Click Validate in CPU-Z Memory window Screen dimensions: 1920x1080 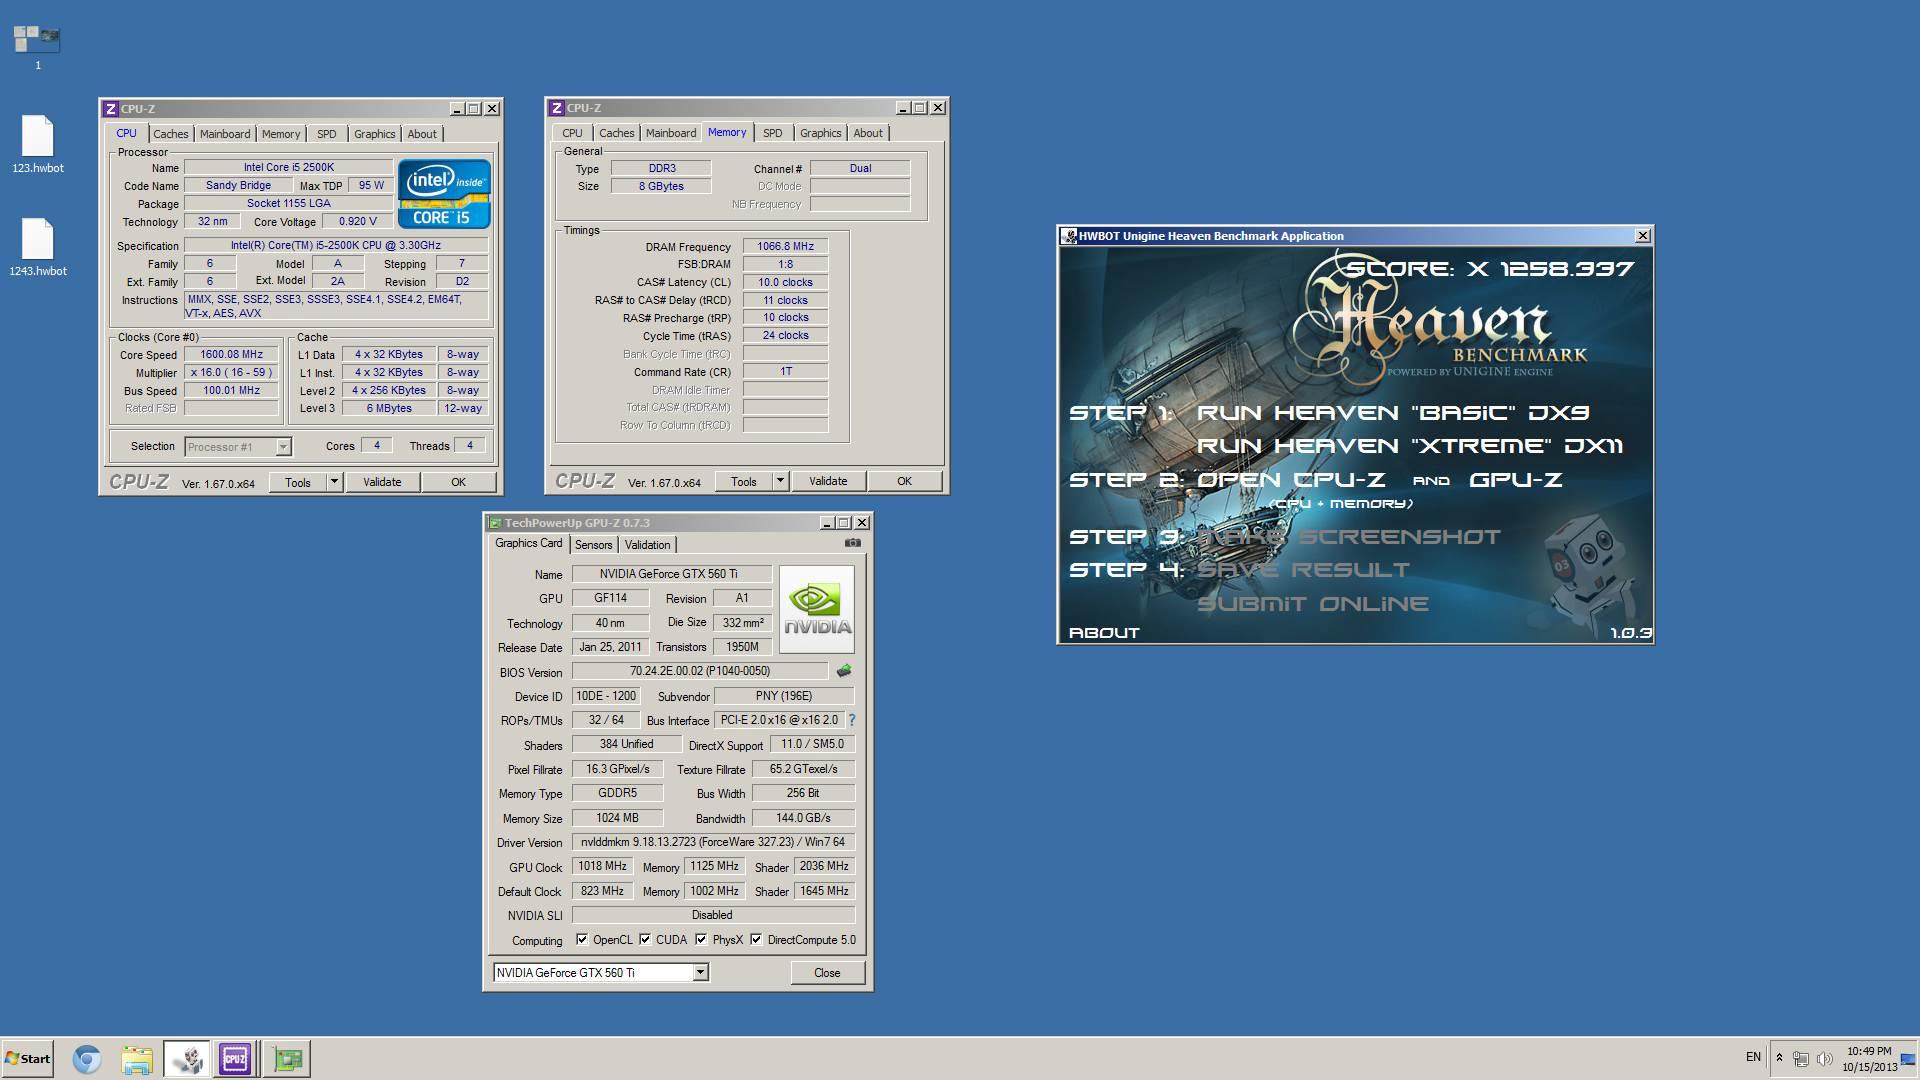[828, 481]
